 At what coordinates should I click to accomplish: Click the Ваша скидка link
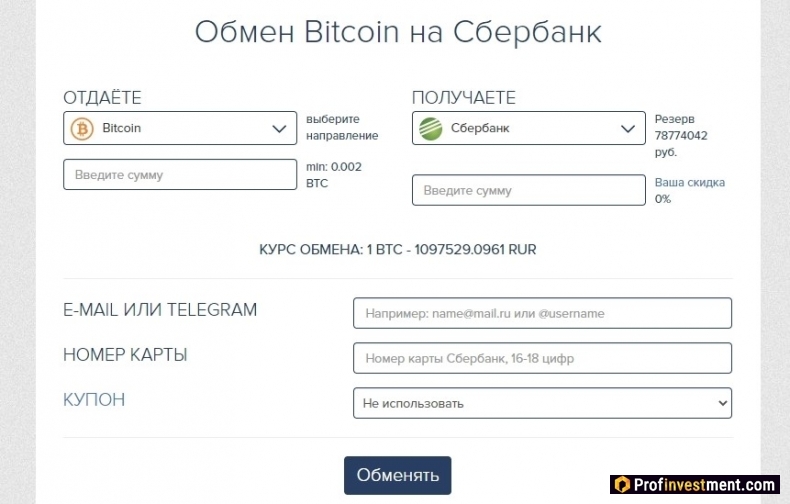tap(689, 182)
